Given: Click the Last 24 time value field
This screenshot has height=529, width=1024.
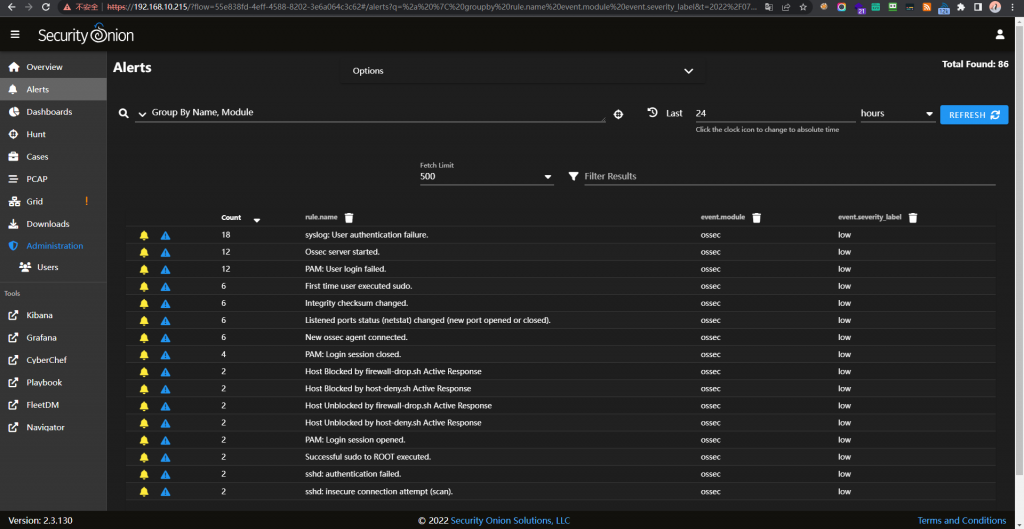Looking at the screenshot, I should 775,114.
